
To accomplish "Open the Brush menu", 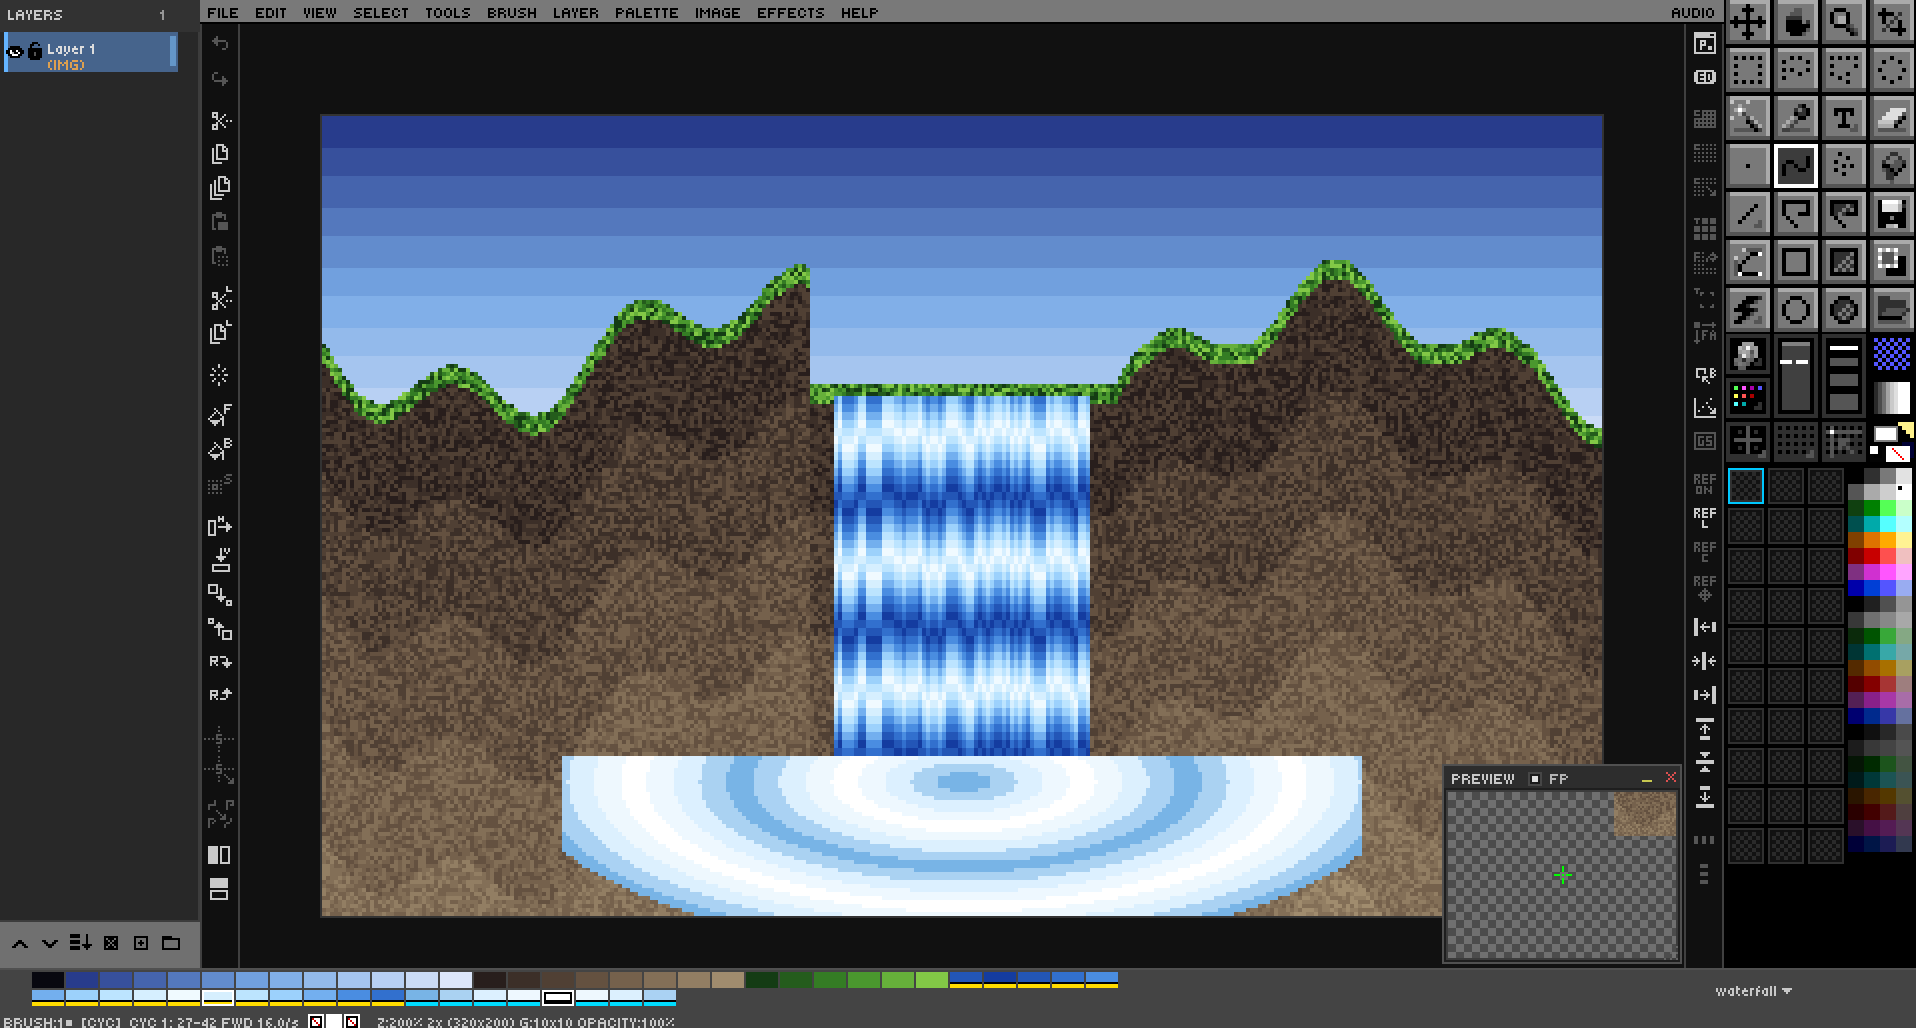I will [x=511, y=12].
